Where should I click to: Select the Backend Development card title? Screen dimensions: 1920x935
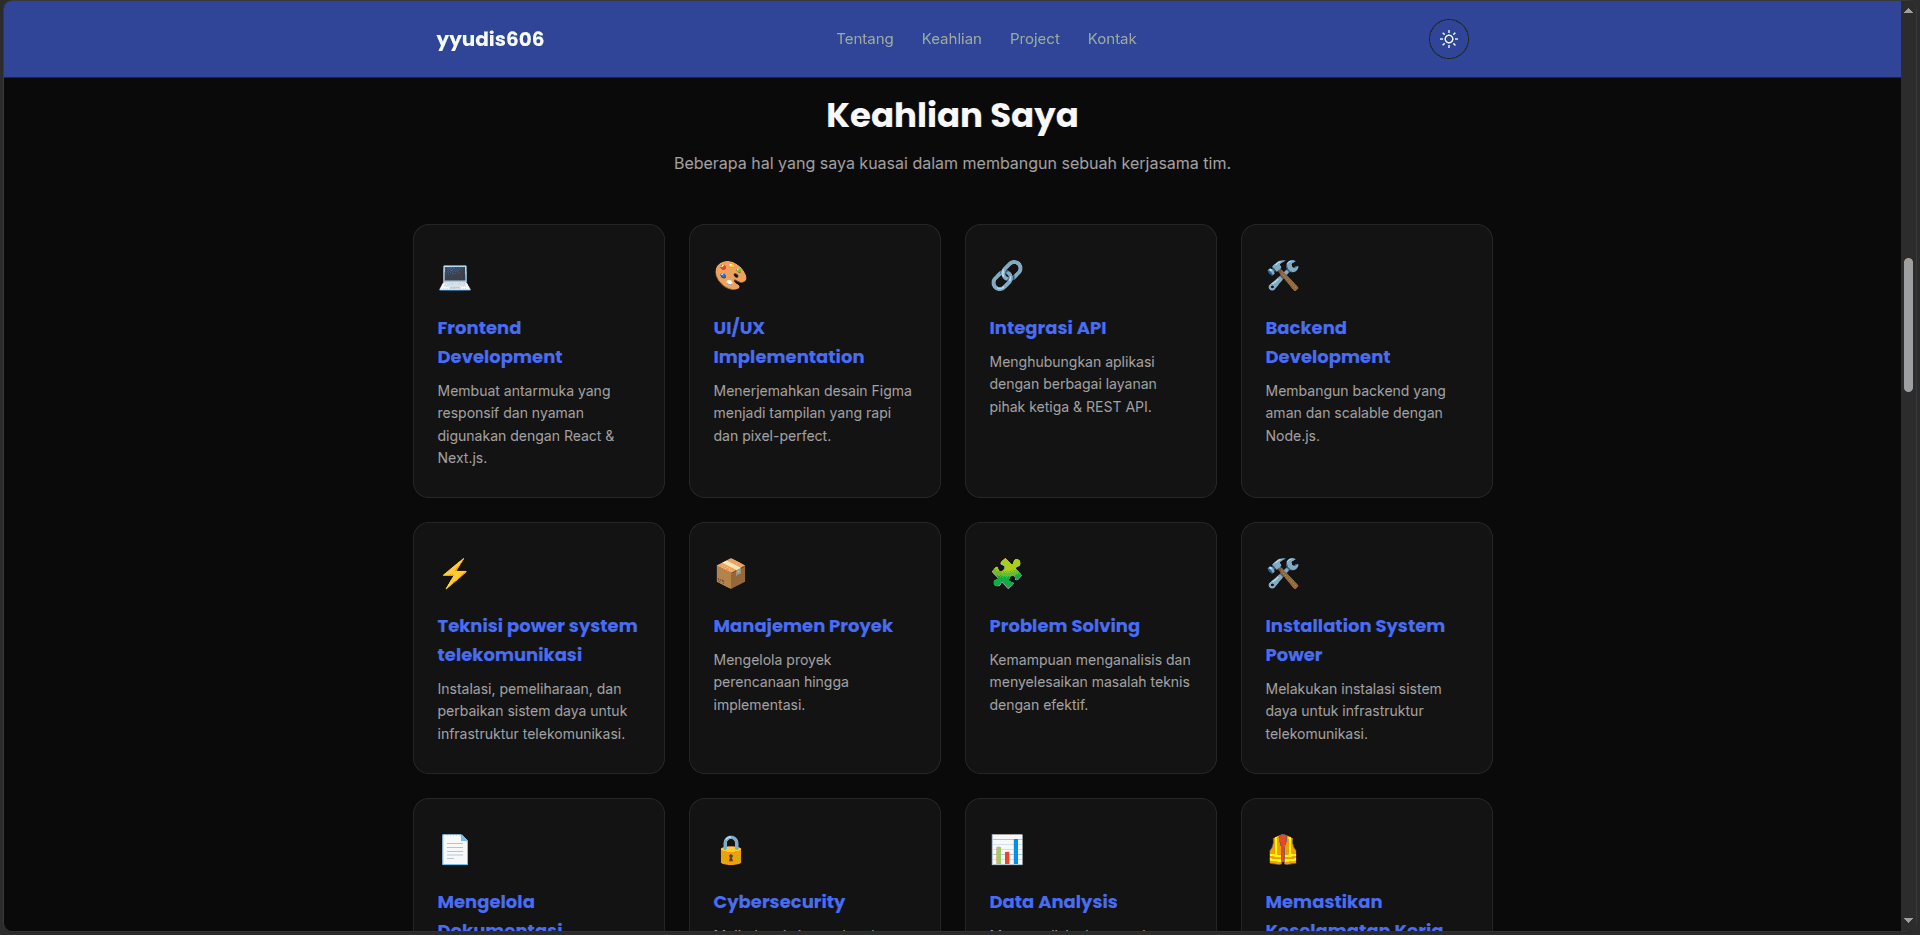pyautogui.click(x=1327, y=342)
